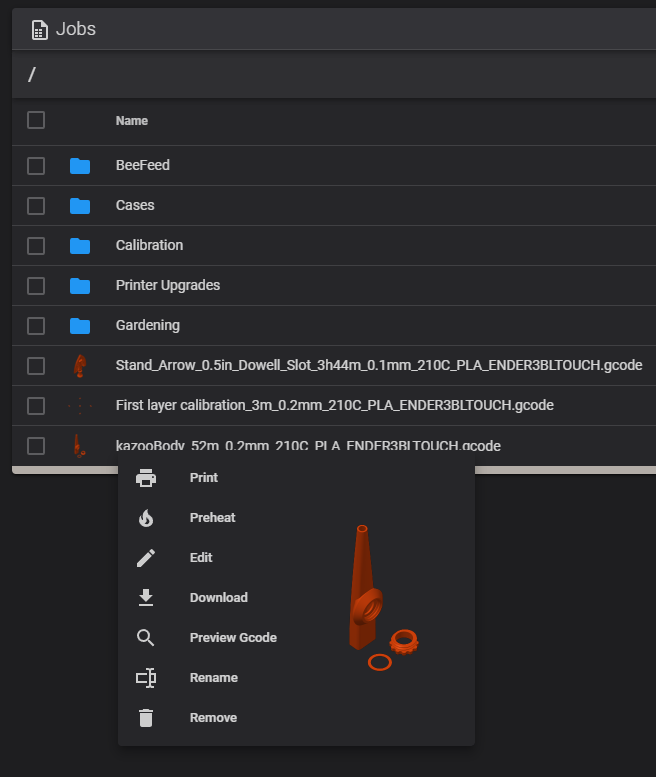Click the pencil Edit icon

point(146,558)
